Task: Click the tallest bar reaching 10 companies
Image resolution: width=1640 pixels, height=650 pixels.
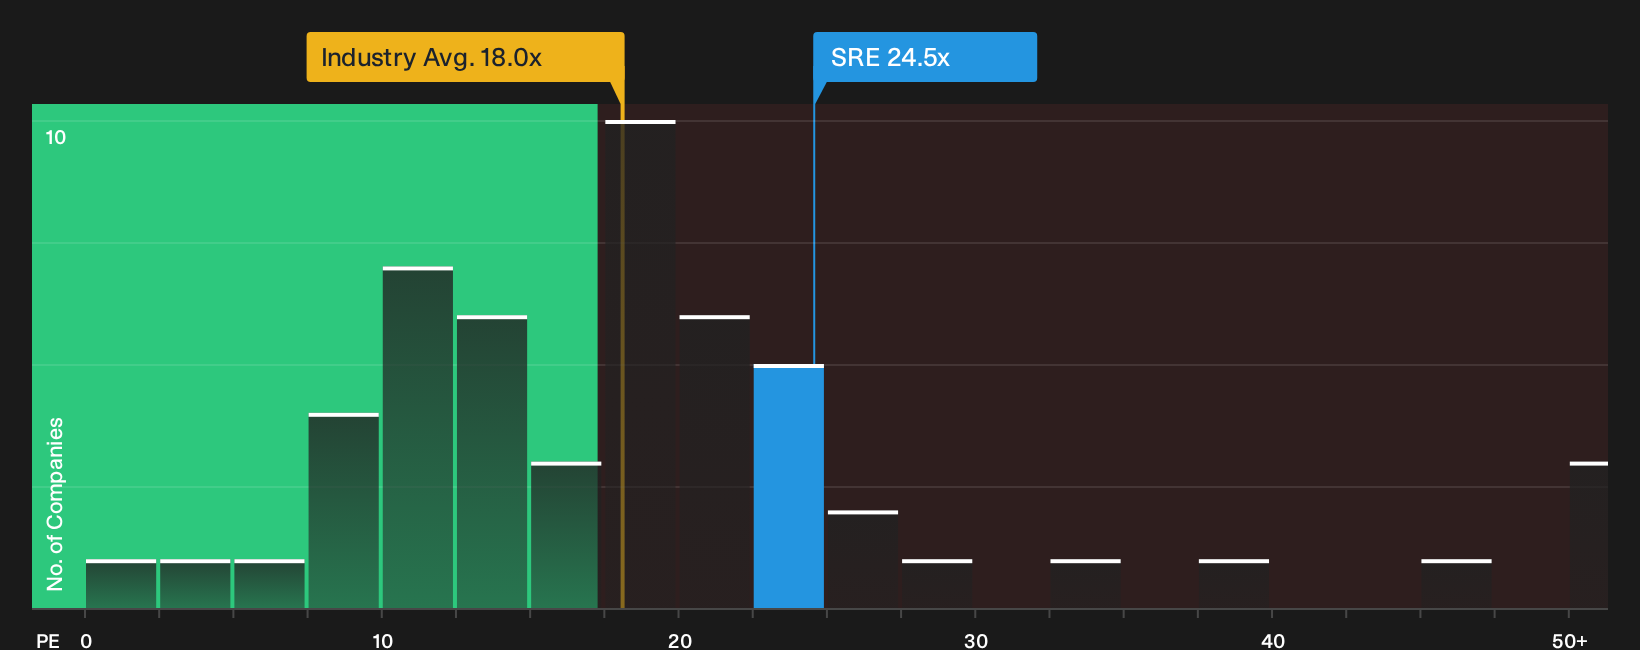Action: [x=640, y=364]
